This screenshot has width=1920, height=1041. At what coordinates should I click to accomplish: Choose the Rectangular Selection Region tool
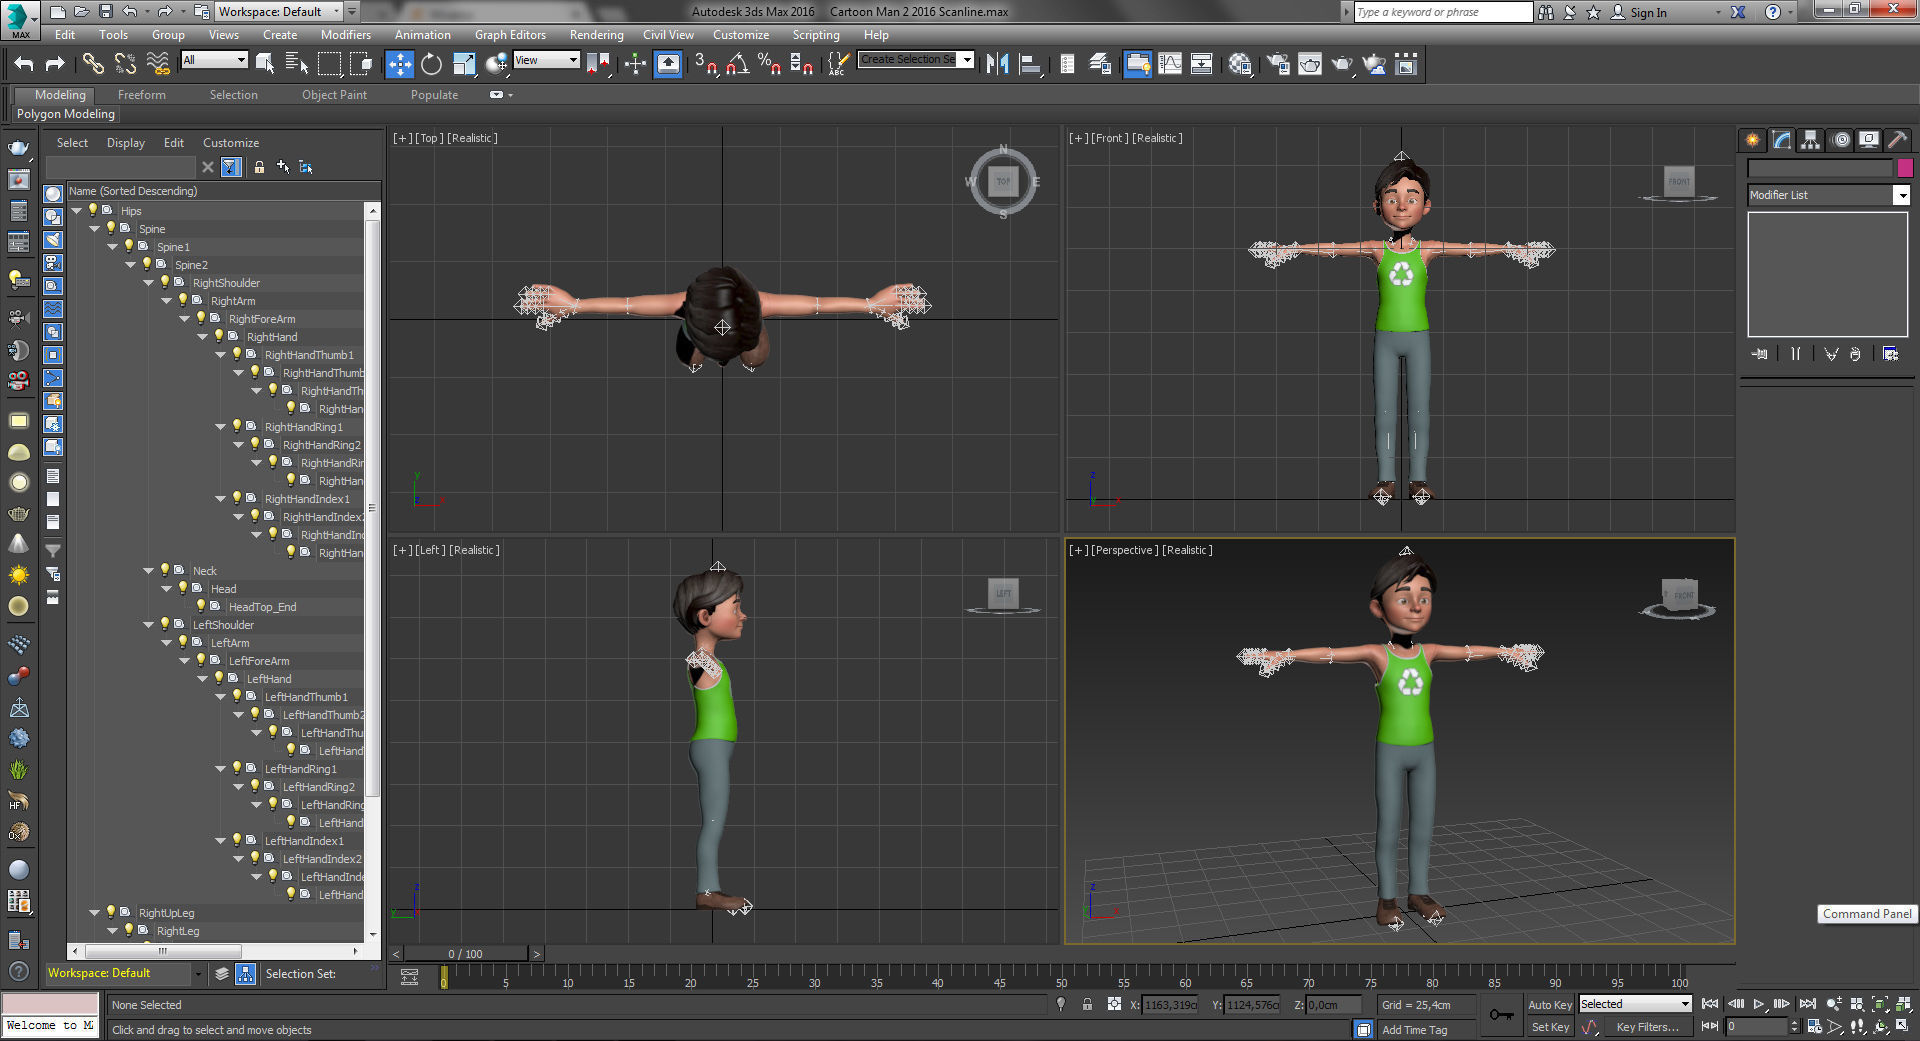pyautogui.click(x=329, y=64)
